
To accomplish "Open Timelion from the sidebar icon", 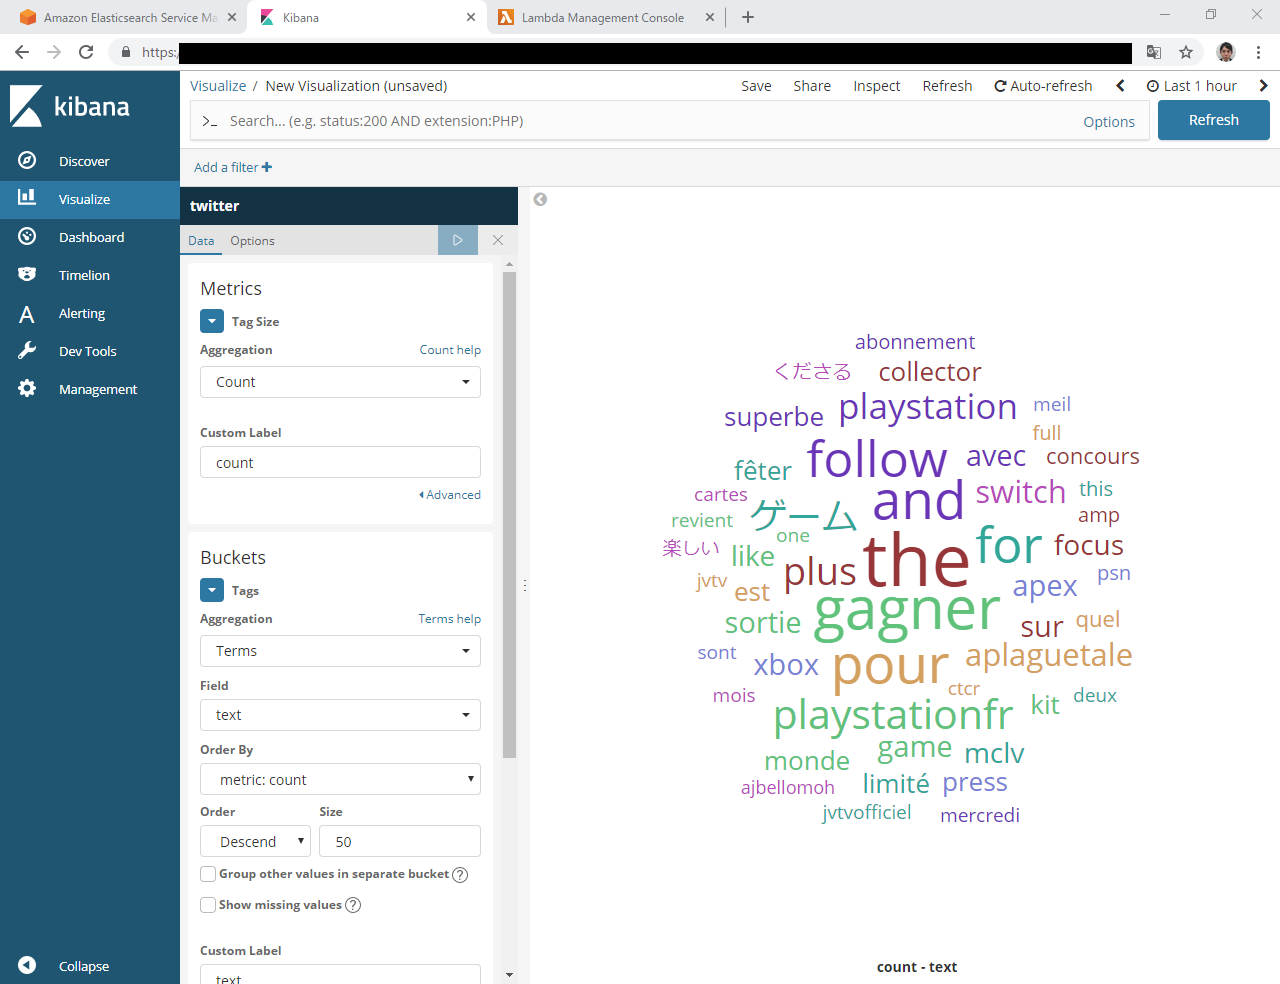I will (x=27, y=275).
